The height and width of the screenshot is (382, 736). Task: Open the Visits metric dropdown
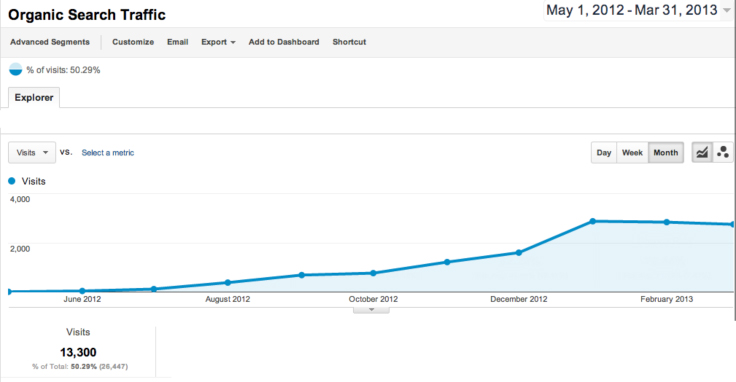tap(32, 153)
